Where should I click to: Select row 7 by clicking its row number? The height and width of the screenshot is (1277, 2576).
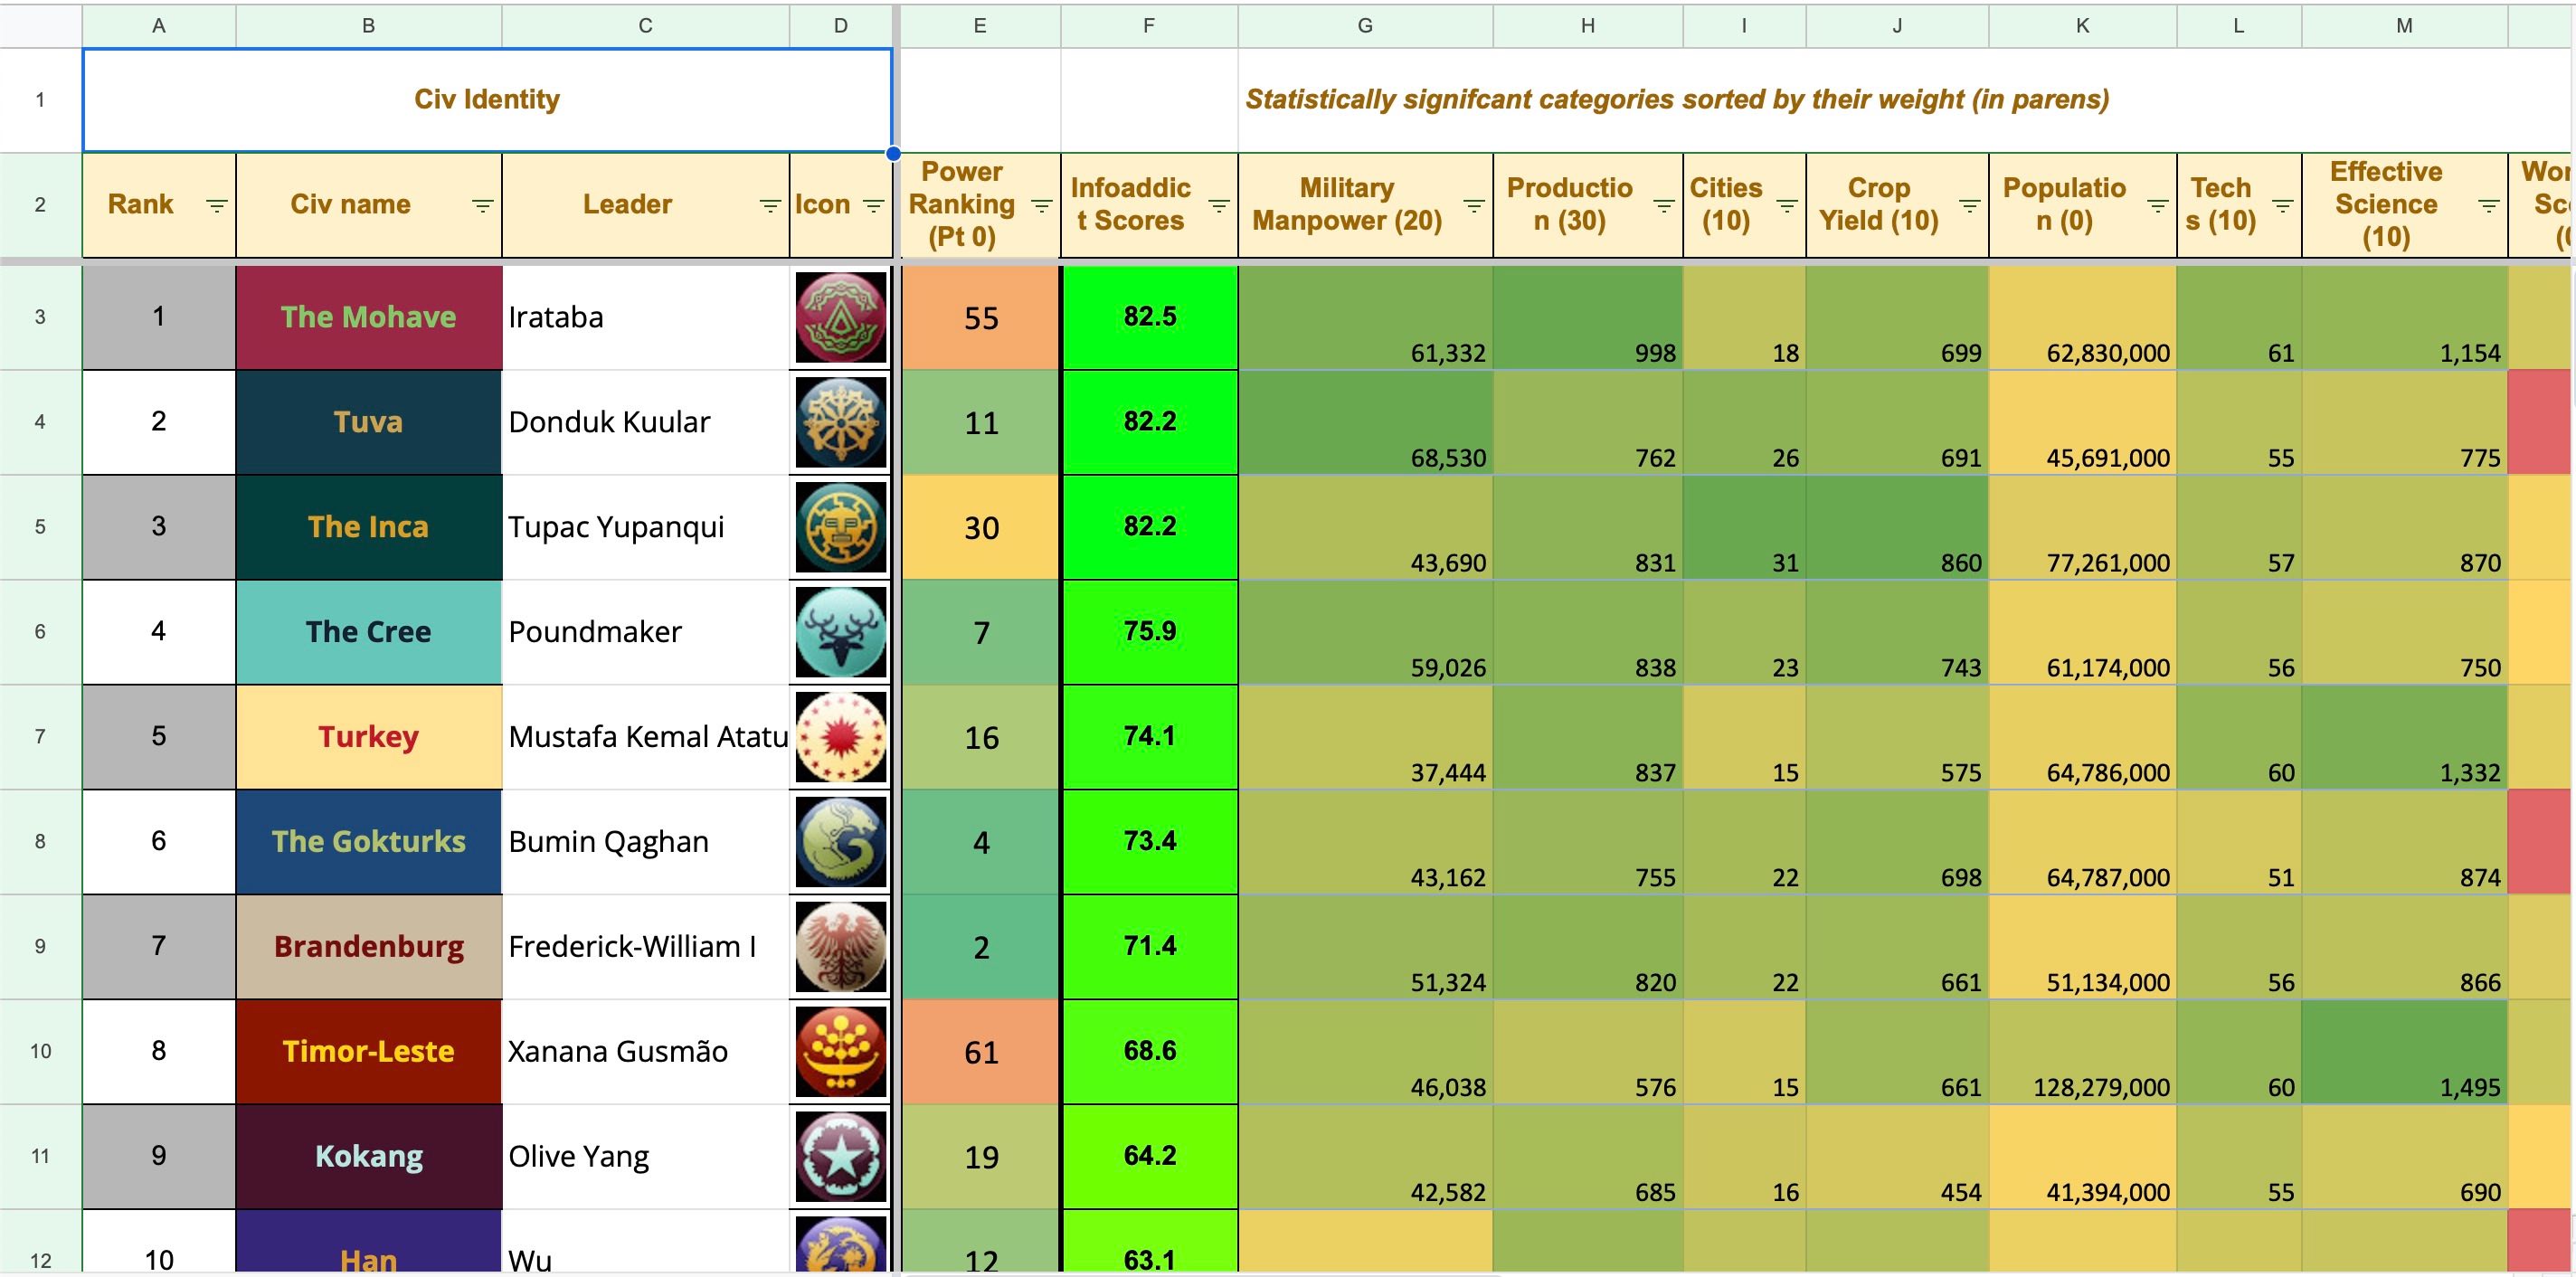click(x=40, y=737)
